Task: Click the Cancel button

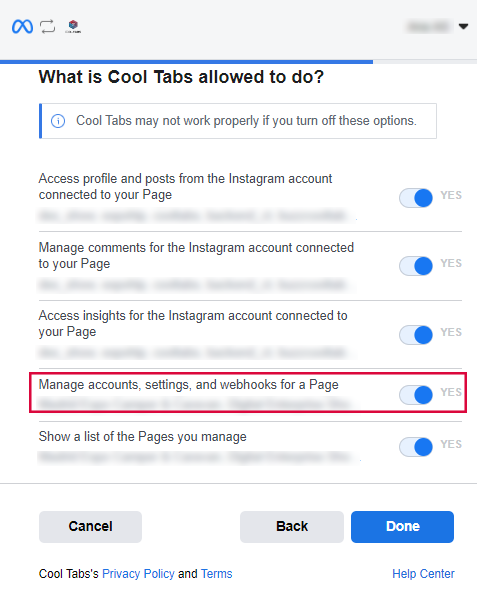Action: 90,526
